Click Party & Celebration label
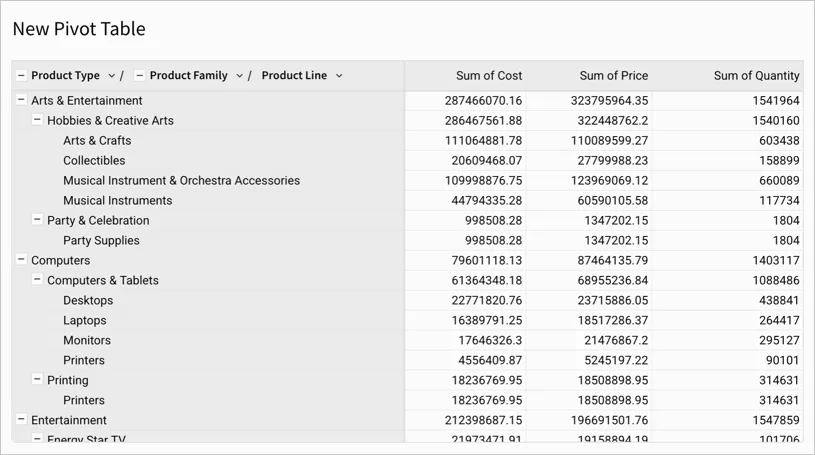Screen dimensions: 815x455 [x=98, y=220]
